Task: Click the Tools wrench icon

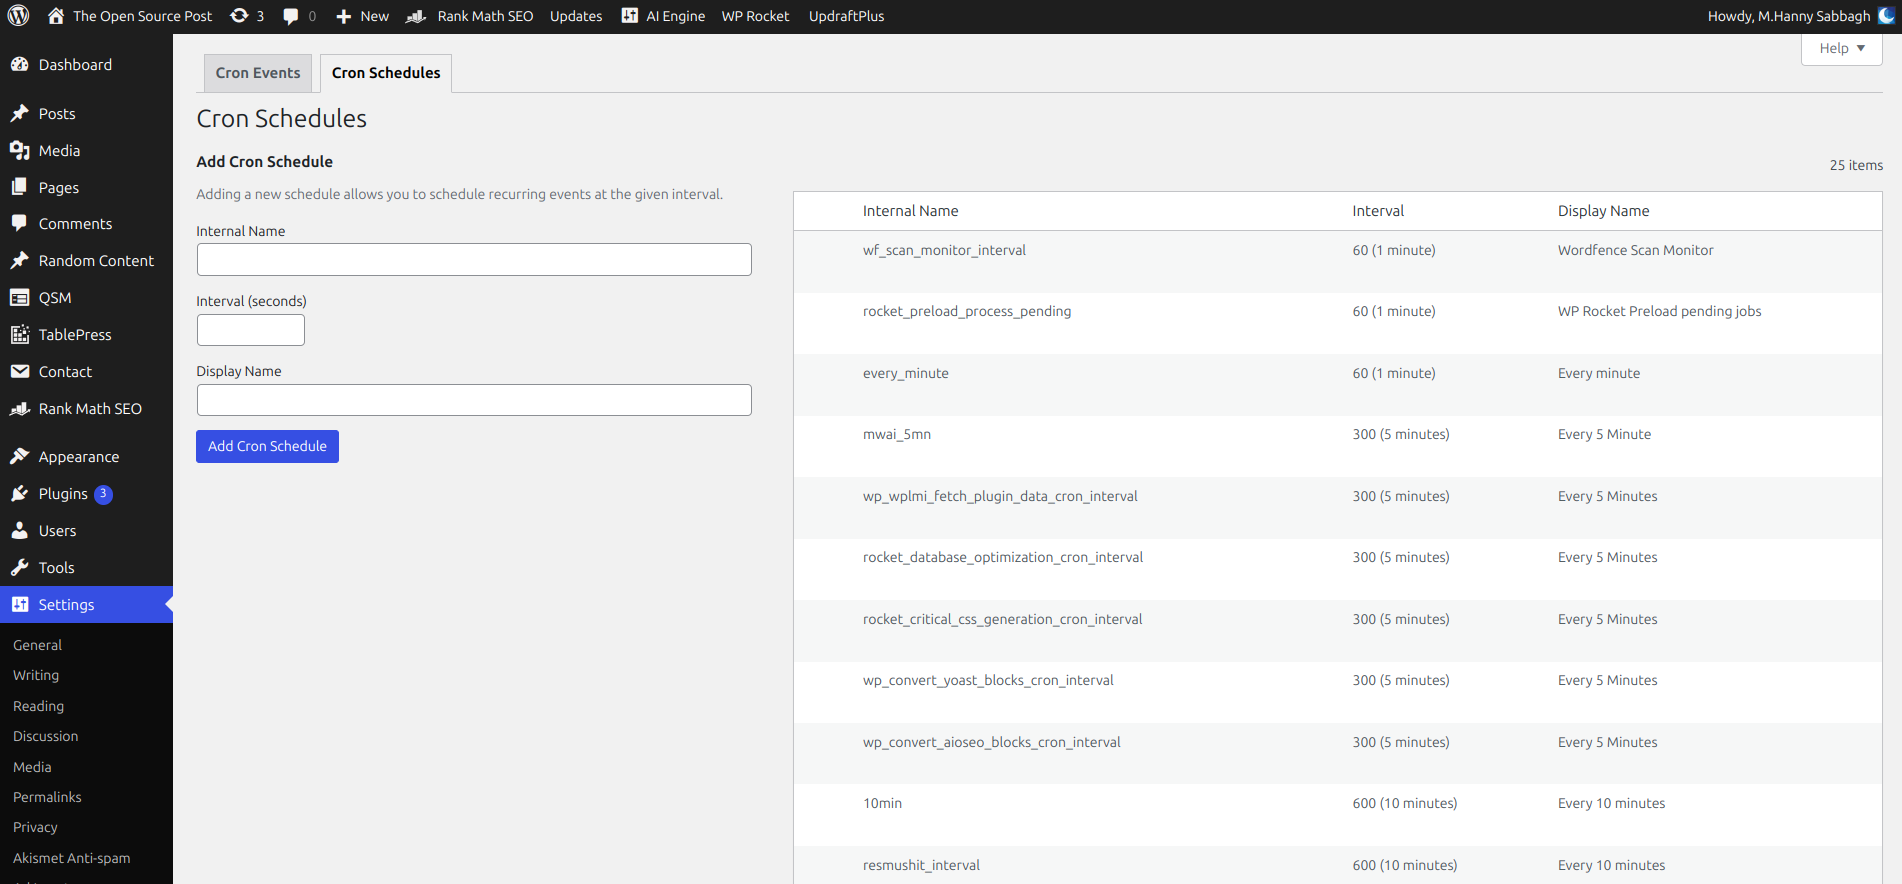Action: tap(19, 568)
